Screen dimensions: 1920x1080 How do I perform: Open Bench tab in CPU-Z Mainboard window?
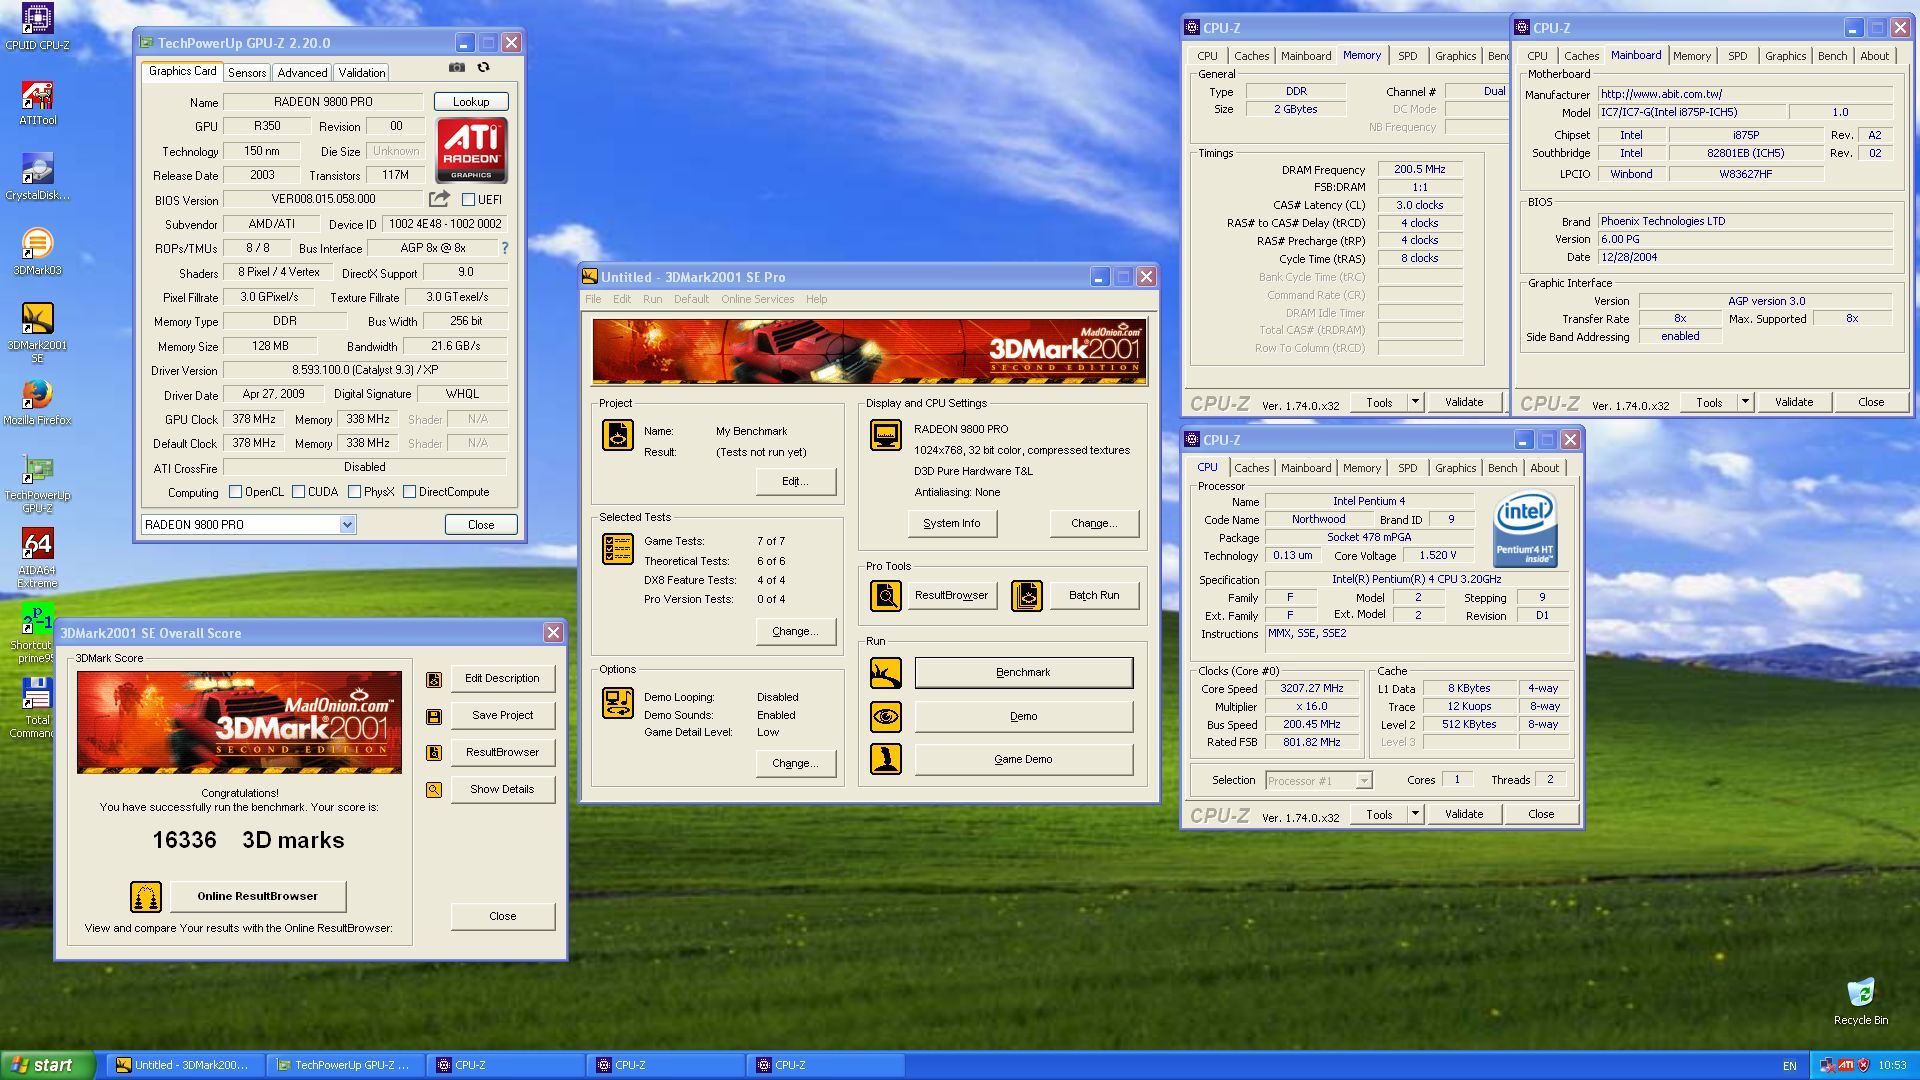1832,56
